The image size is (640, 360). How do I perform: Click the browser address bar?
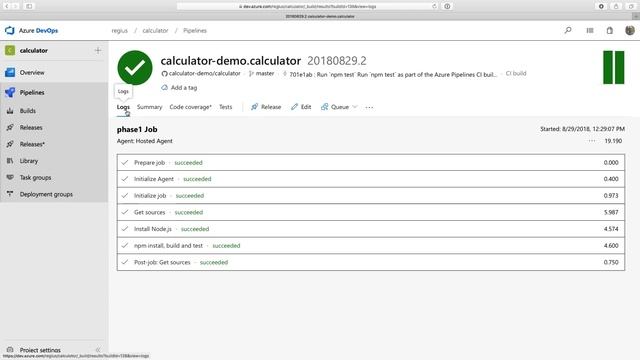307,7
